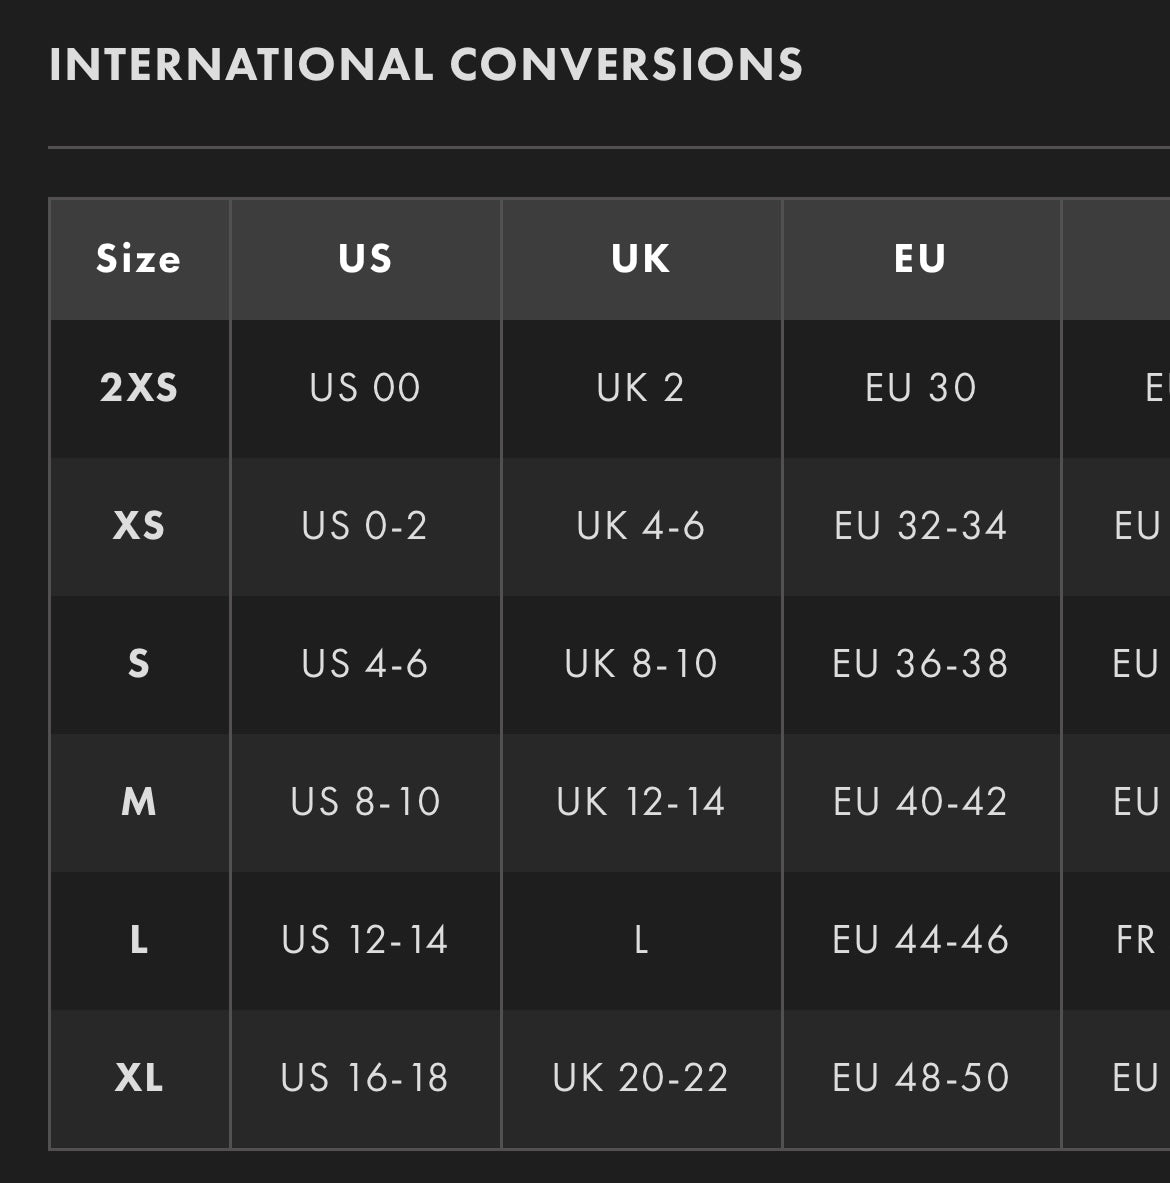Click the US column header

pos(365,259)
